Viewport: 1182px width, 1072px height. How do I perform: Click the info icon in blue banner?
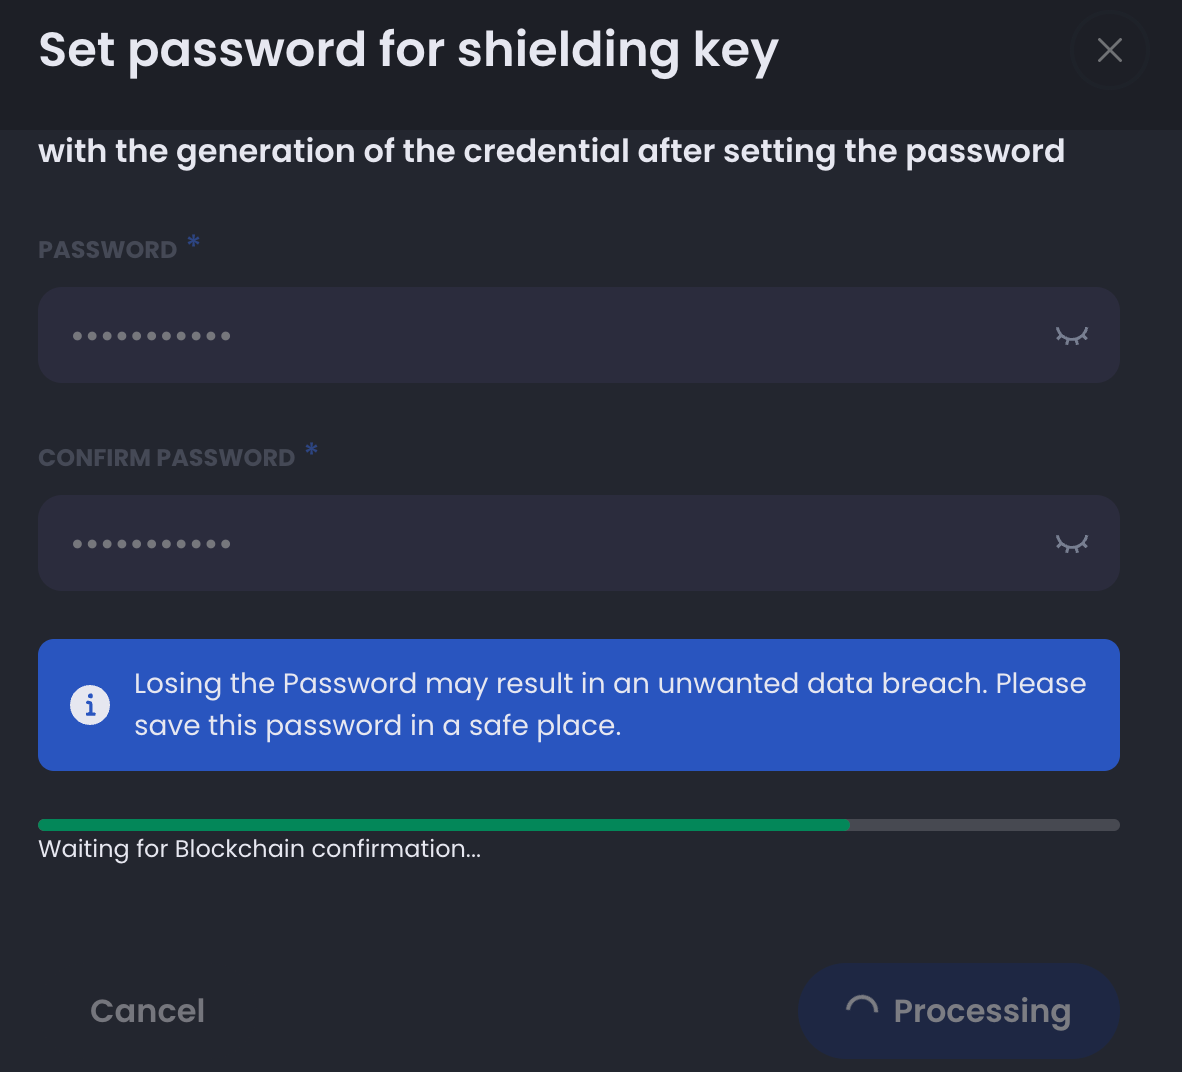click(x=90, y=705)
